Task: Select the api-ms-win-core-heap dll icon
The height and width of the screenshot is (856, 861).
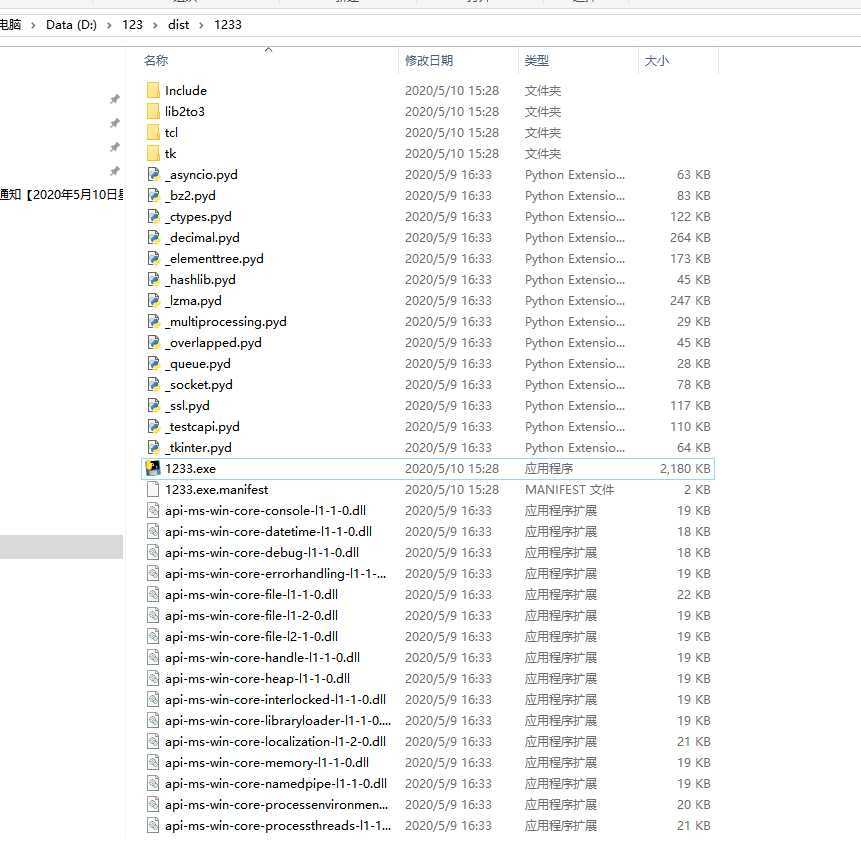Action: tap(153, 679)
